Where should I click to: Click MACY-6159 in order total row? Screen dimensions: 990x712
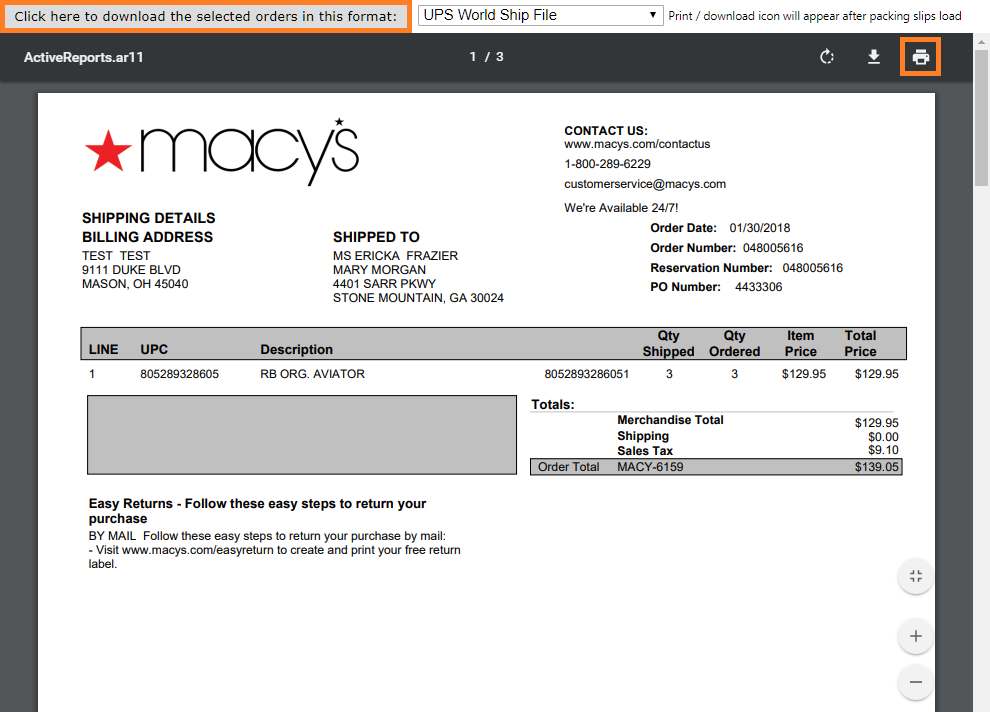tap(650, 467)
